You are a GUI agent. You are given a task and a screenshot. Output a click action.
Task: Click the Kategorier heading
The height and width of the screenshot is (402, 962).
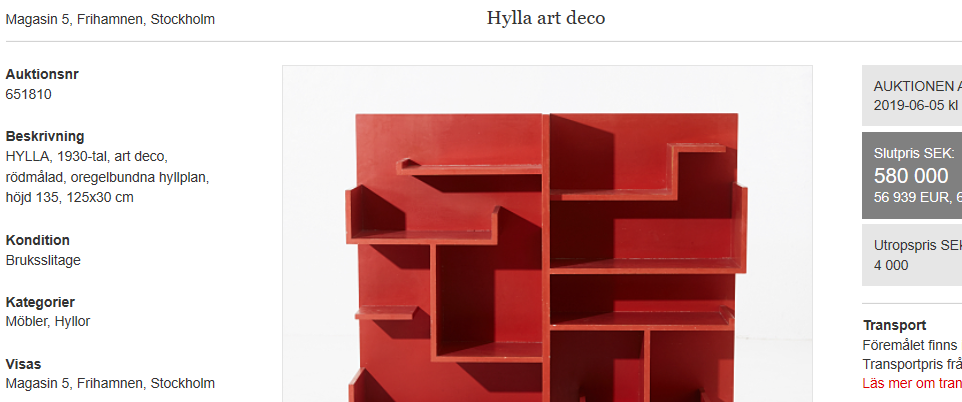[x=40, y=302]
